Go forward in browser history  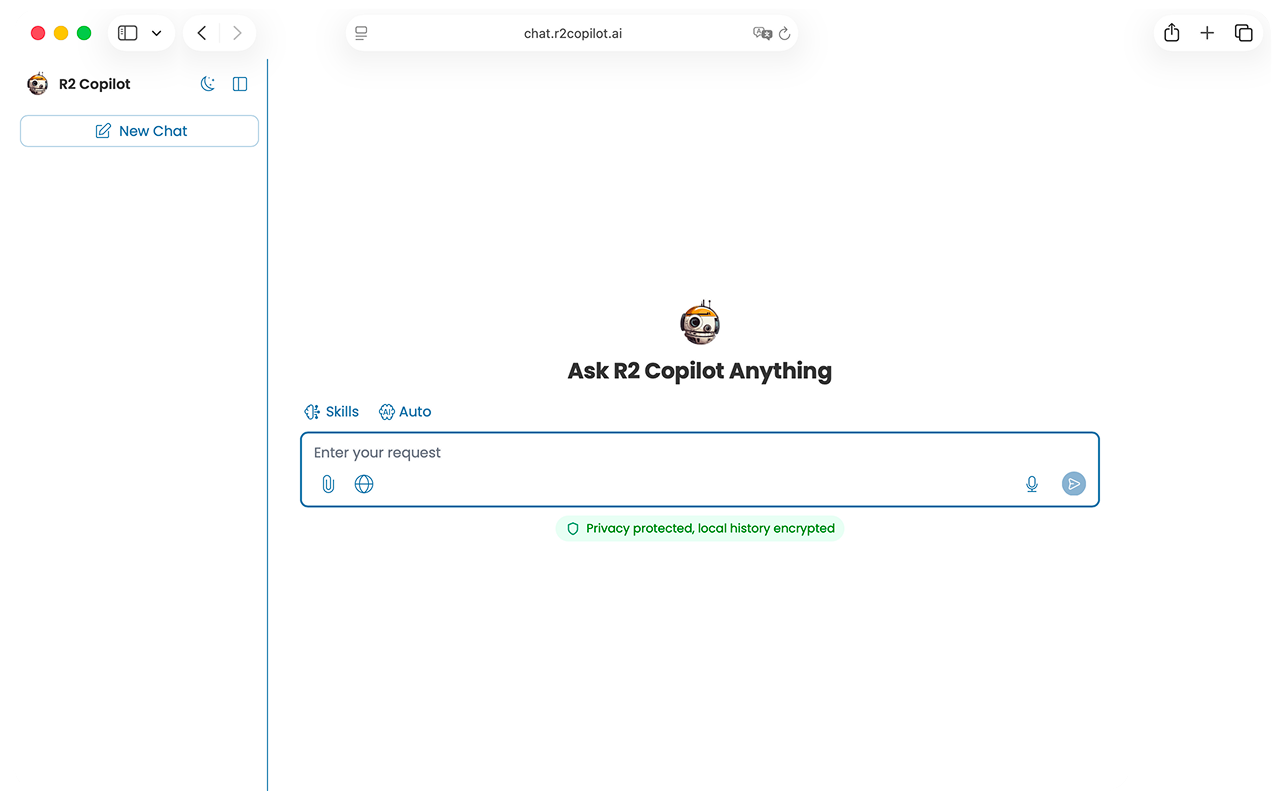(237, 33)
